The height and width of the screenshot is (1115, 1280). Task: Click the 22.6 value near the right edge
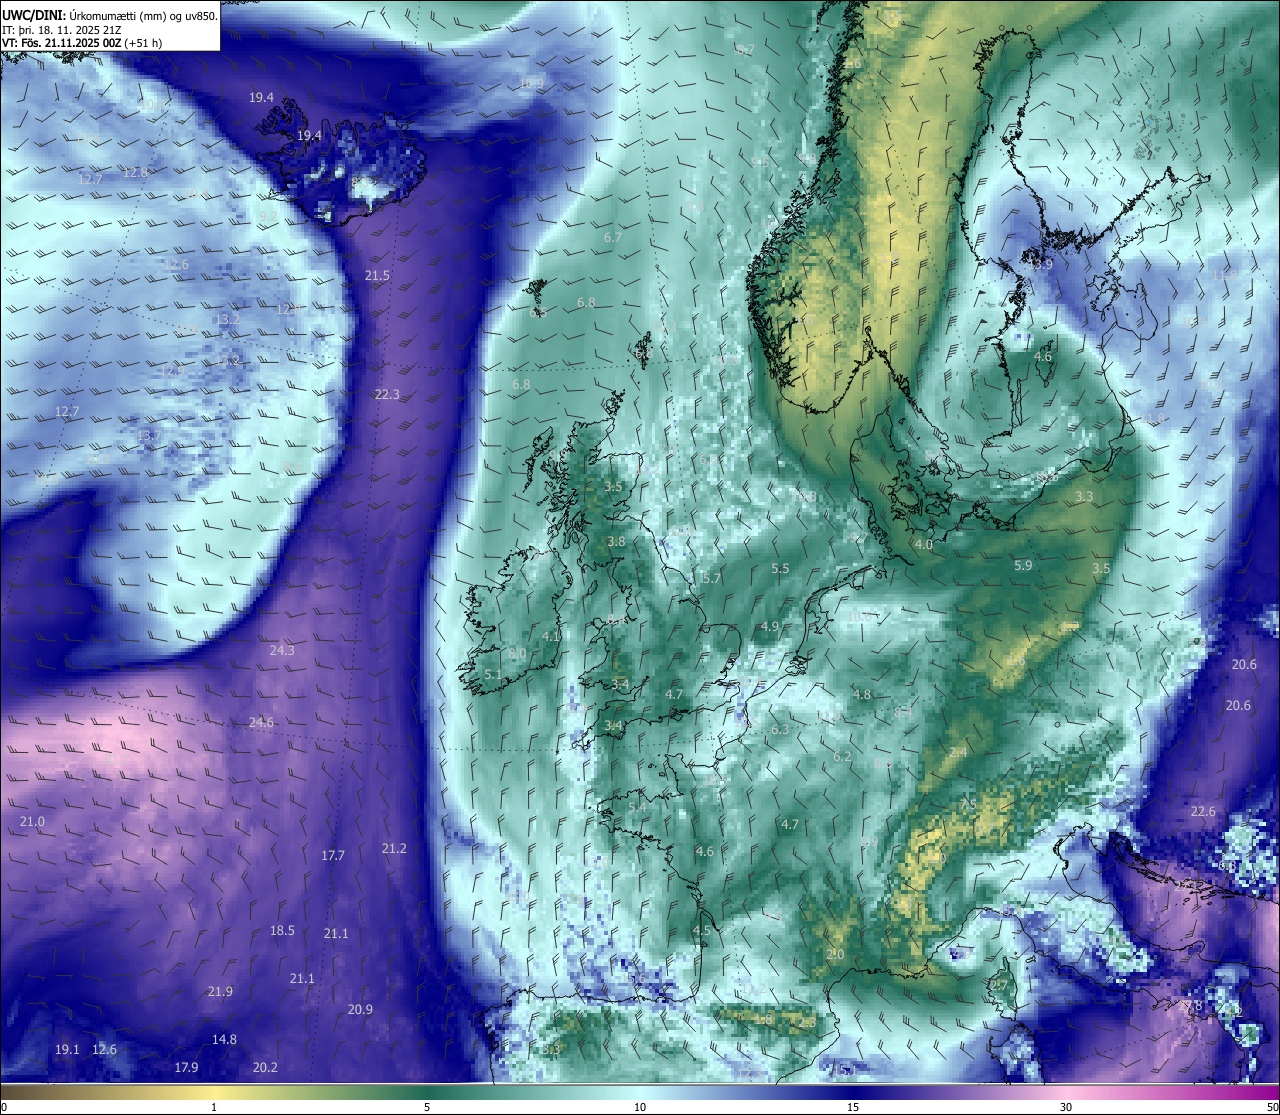pos(1203,812)
